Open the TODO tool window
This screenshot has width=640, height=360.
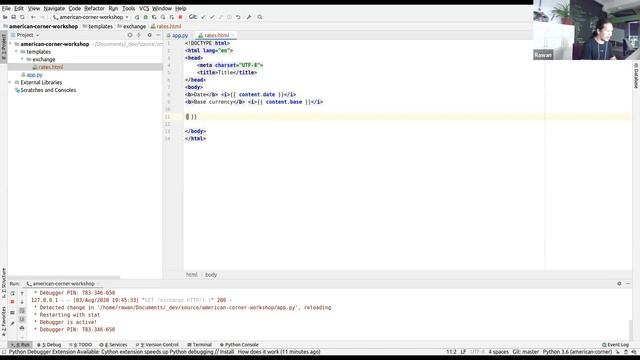pyautogui.click(x=80, y=345)
